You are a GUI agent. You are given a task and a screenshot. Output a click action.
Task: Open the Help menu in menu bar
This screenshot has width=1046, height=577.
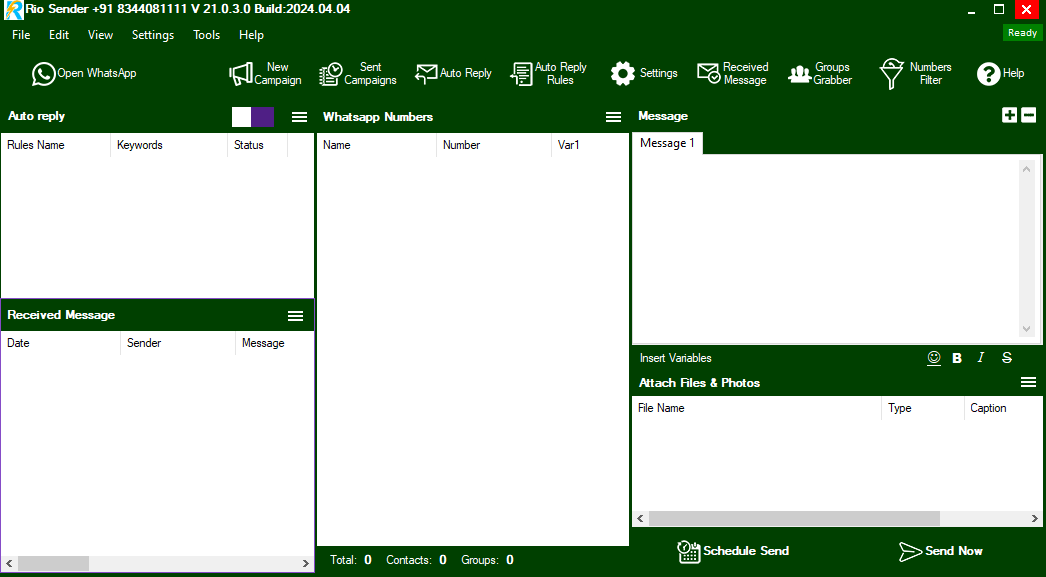(x=251, y=35)
